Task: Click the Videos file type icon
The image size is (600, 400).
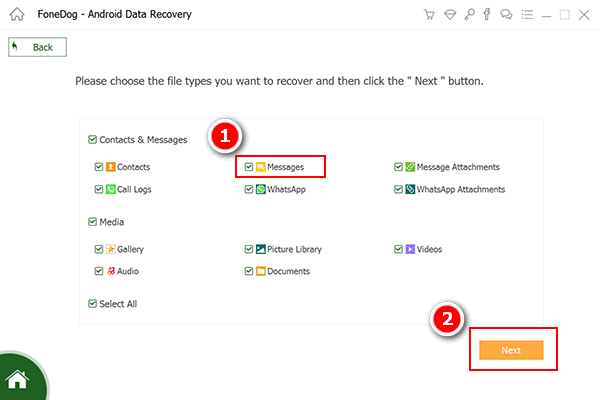Action: pyautogui.click(x=410, y=249)
